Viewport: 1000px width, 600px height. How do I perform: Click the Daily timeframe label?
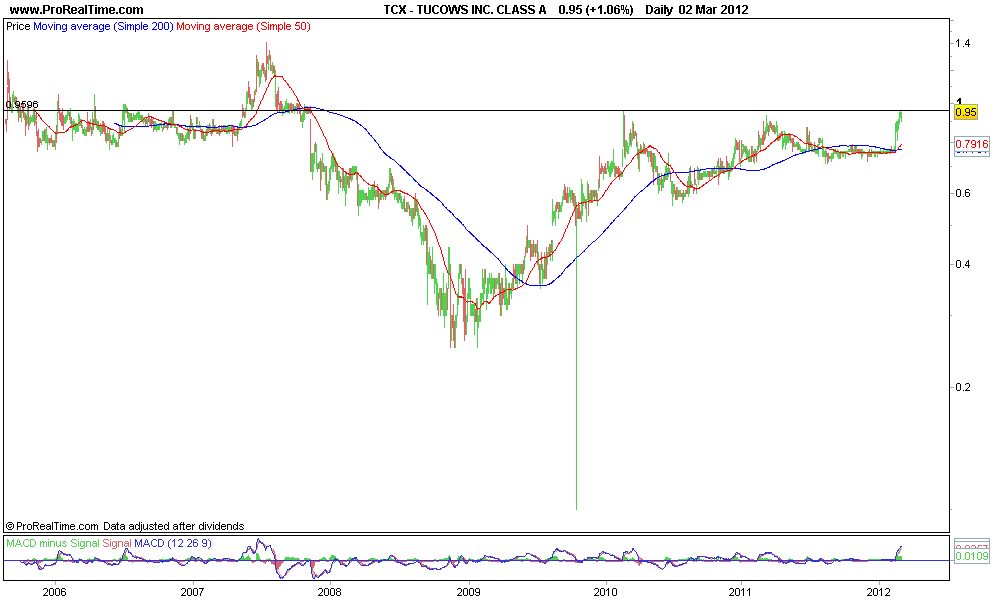tap(659, 10)
